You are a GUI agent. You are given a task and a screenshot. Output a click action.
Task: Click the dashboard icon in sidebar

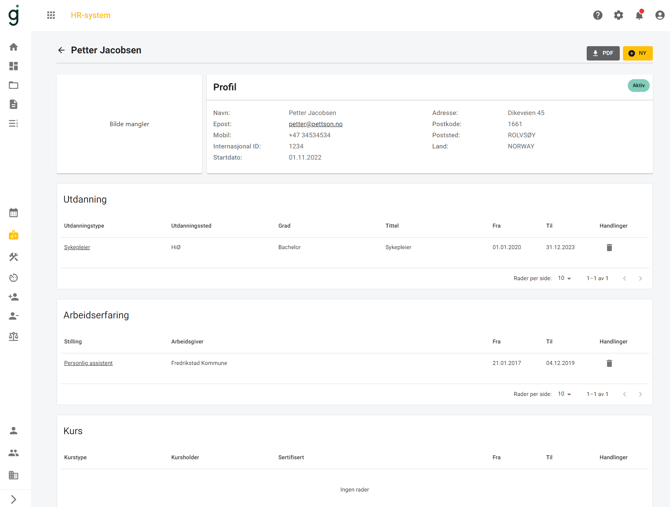[13, 66]
